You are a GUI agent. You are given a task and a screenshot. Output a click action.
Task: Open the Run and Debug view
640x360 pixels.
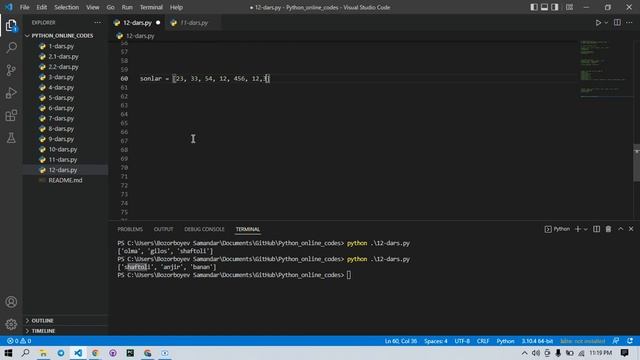[x=11, y=93]
